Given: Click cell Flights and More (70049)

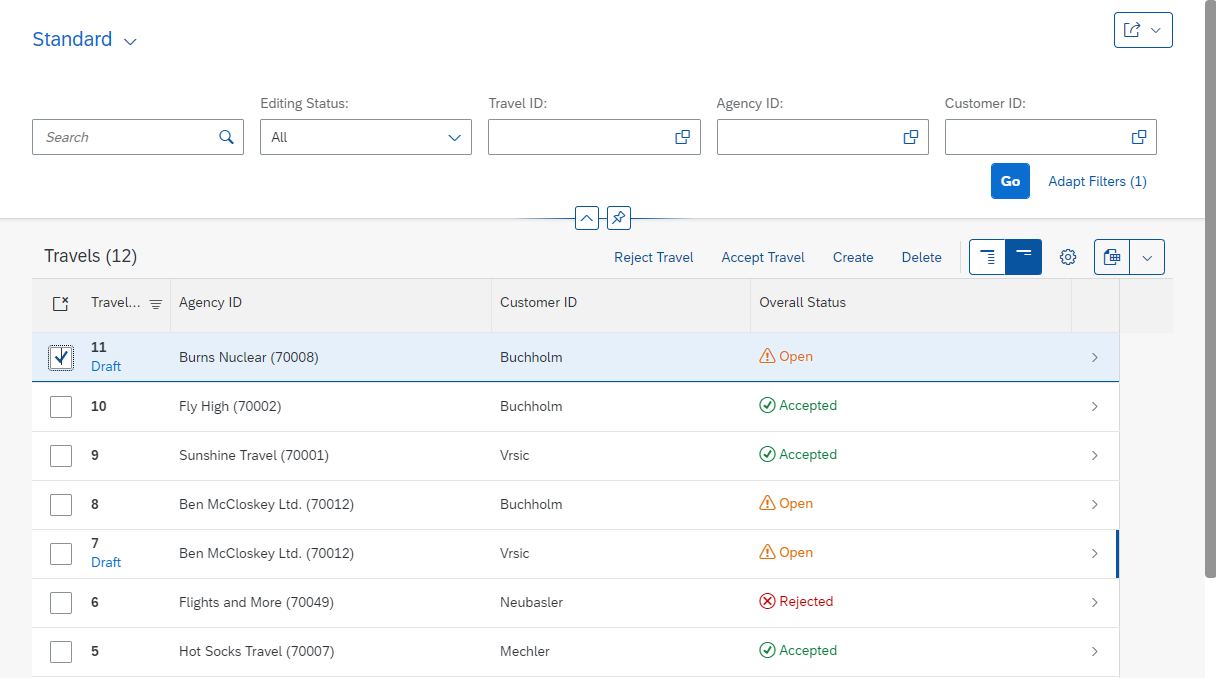Looking at the screenshot, I should tap(256, 602).
